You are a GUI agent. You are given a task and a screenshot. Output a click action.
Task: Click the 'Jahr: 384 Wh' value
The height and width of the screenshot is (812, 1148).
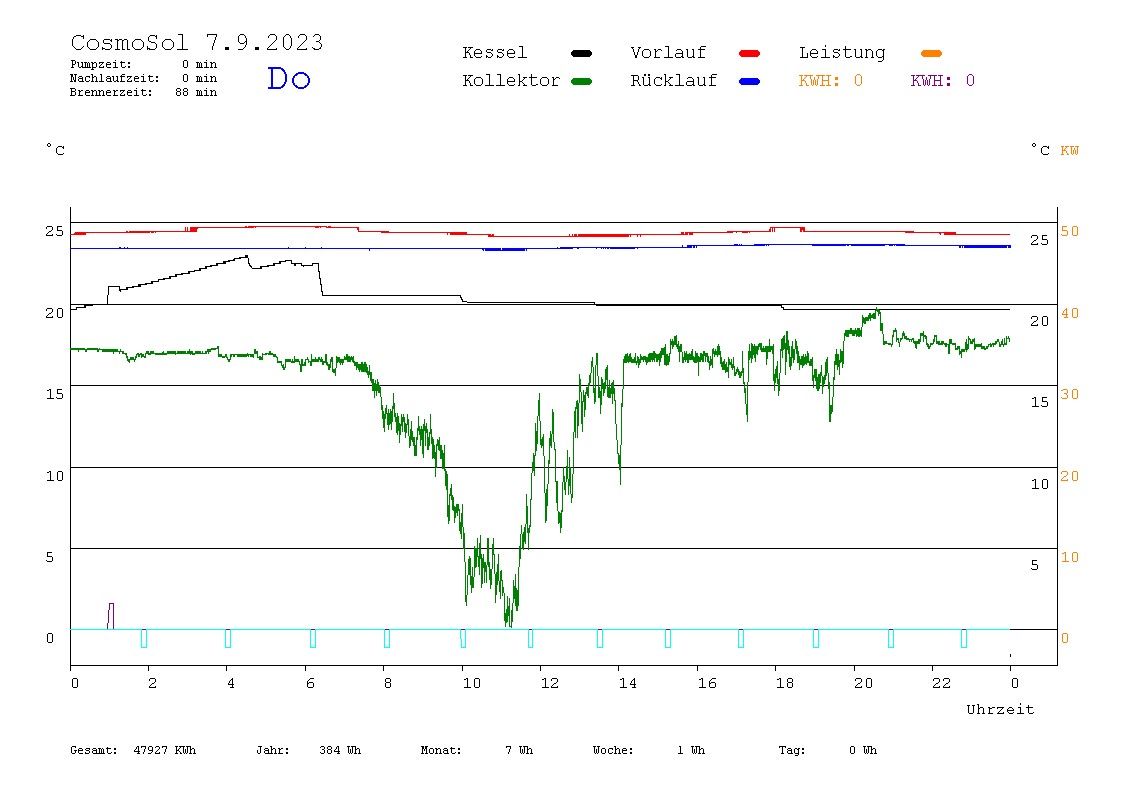click(308, 750)
